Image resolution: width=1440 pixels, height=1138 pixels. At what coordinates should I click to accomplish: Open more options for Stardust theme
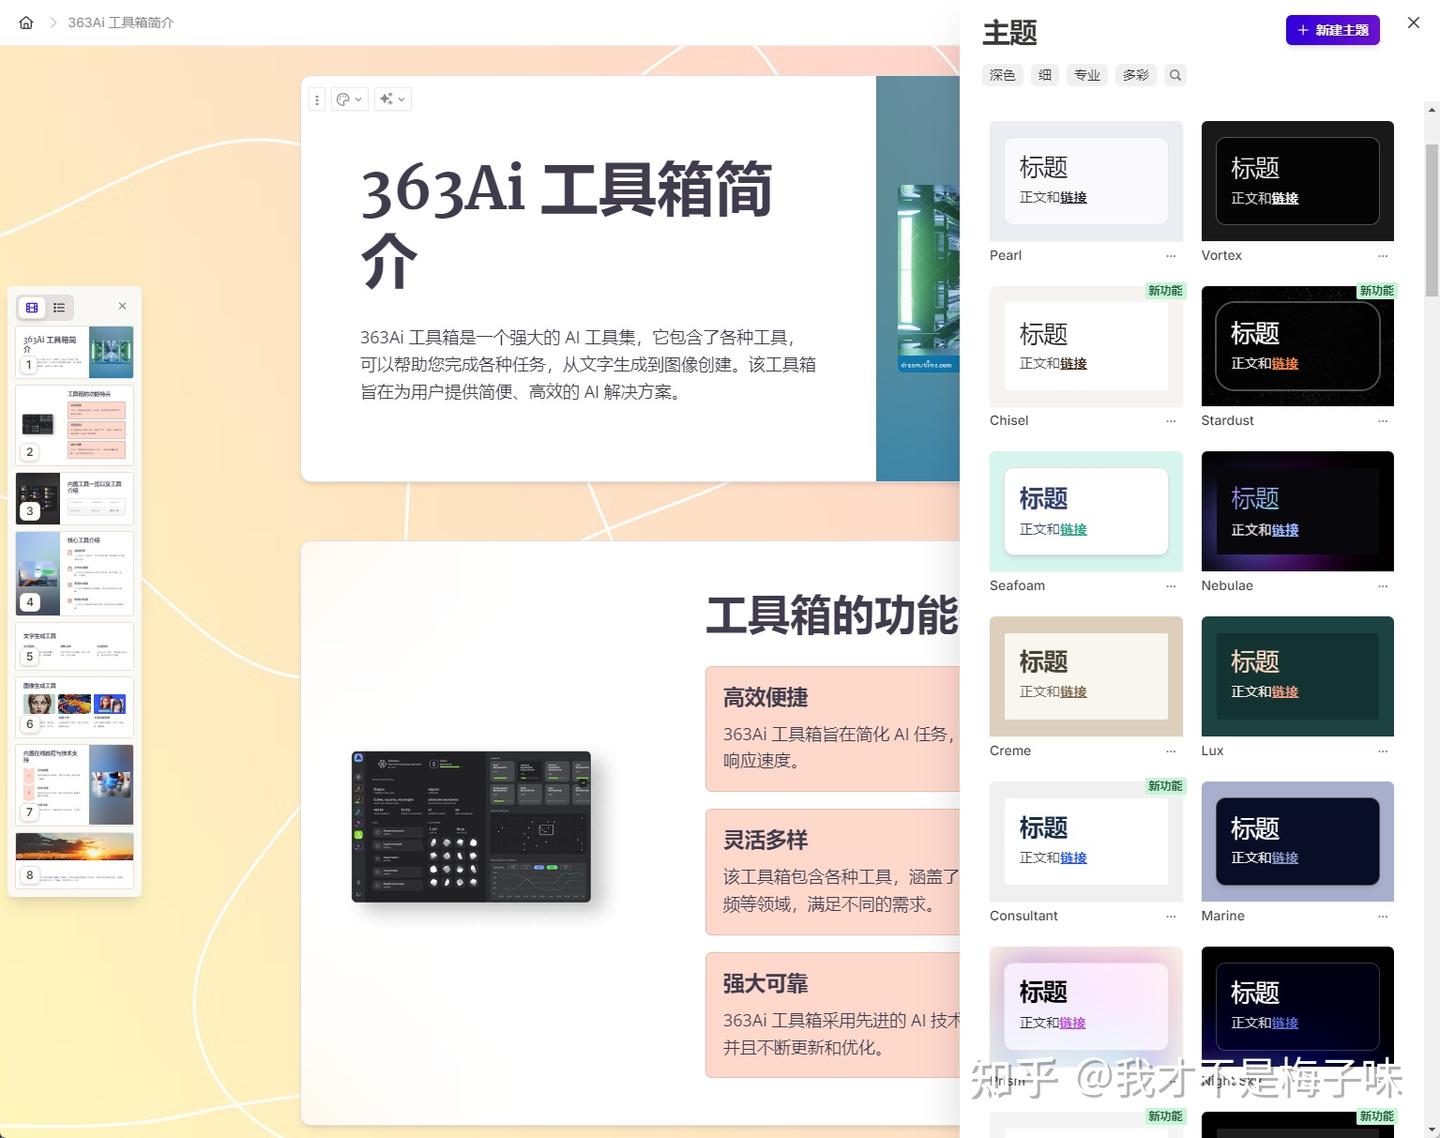[x=1383, y=421]
